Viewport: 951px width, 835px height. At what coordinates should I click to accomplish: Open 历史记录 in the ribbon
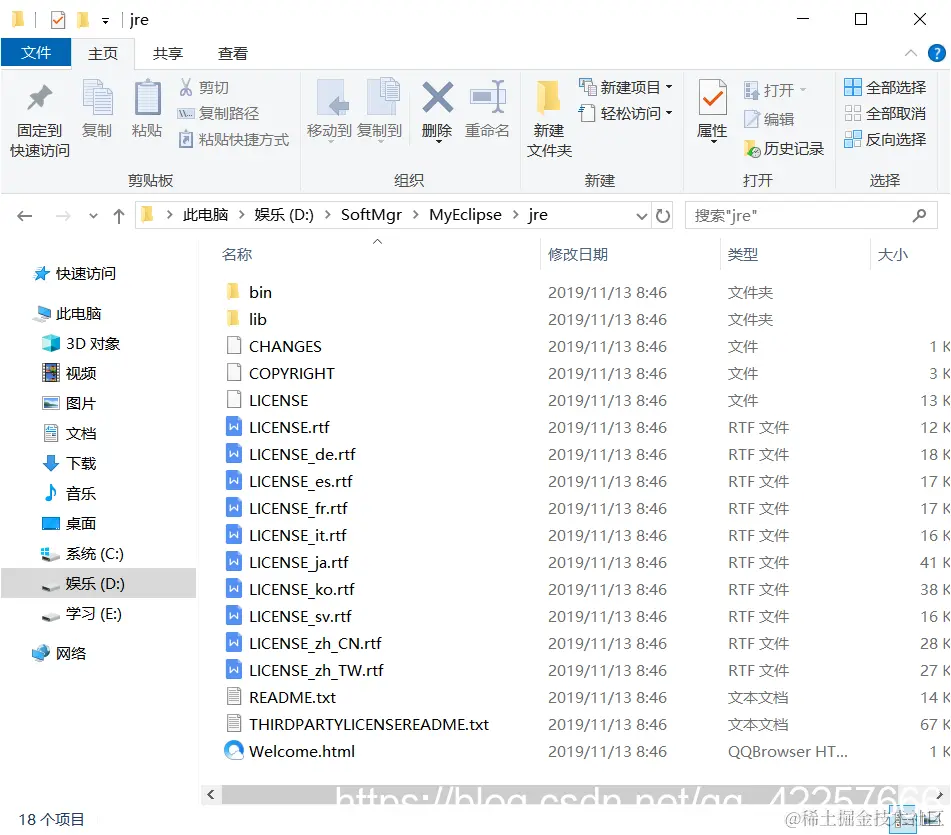792,147
